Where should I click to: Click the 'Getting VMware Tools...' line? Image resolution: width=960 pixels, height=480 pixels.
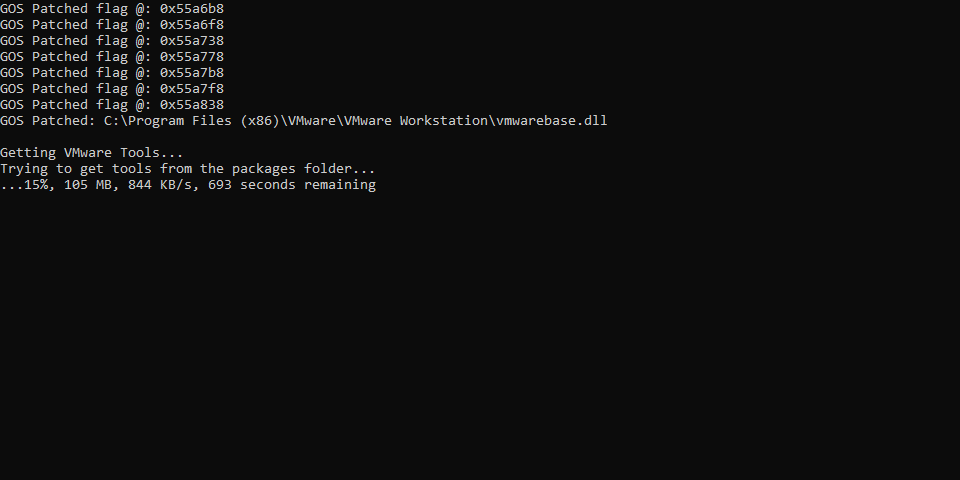pyautogui.click(x=92, y=153)
